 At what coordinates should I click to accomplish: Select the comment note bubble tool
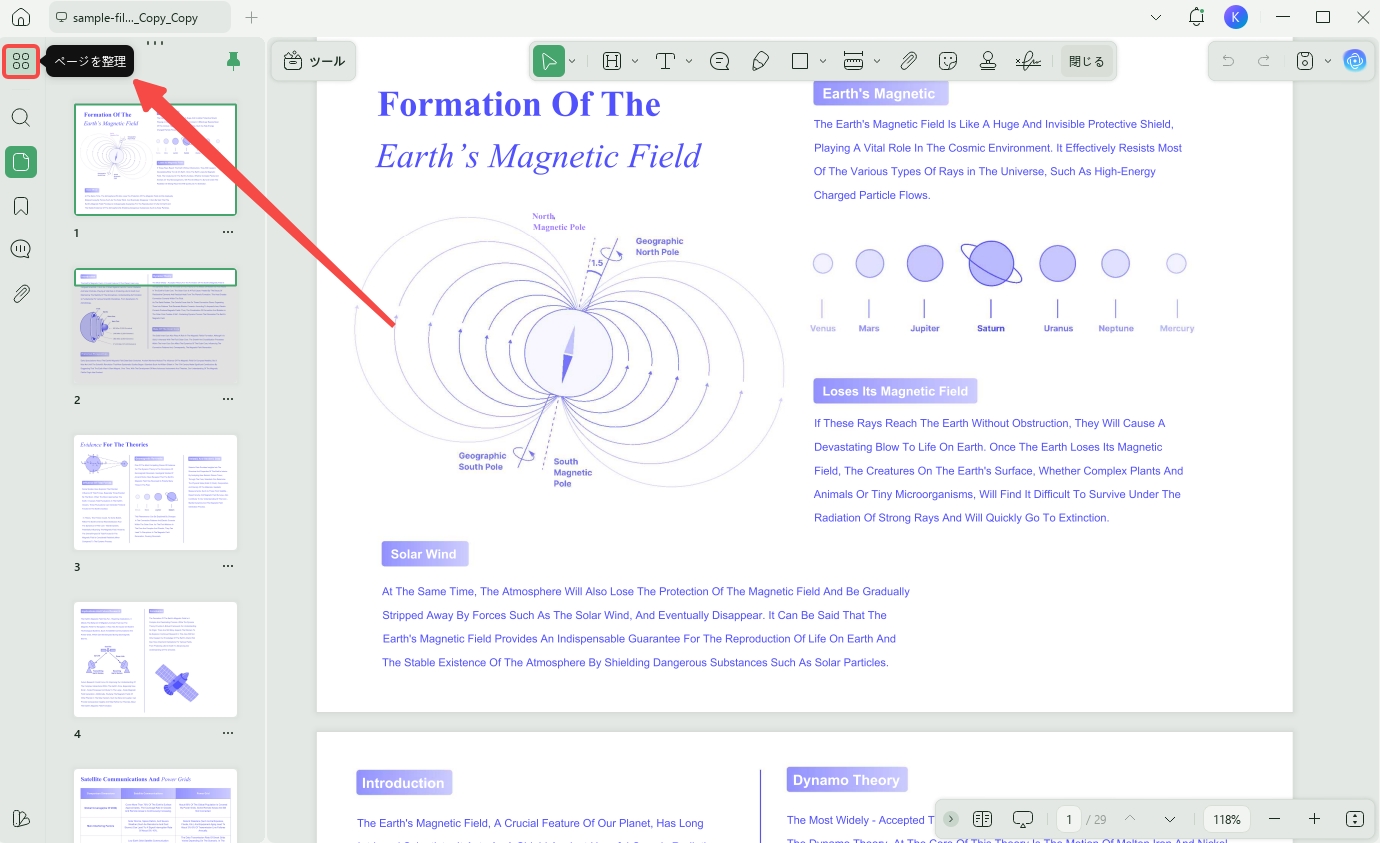719,61
